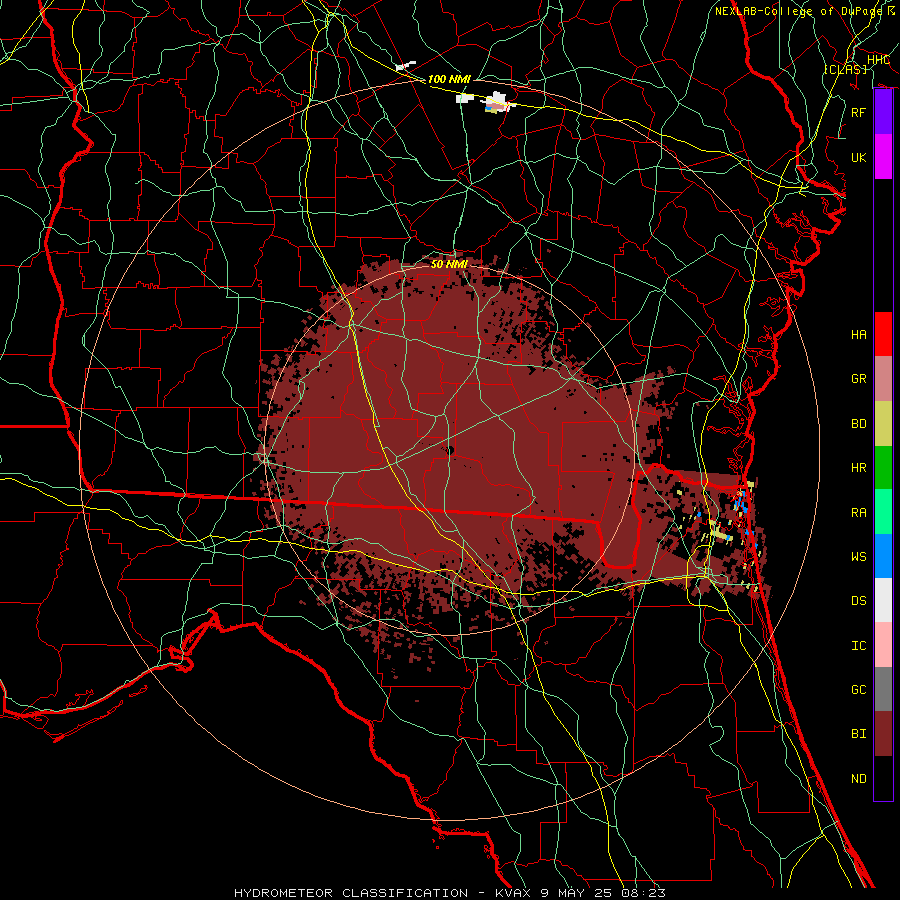The height and width of the screenshot is (900, 900).
Task: Click the DS white legend swatch
Action: pyautogui.click(x=883, y=600)
